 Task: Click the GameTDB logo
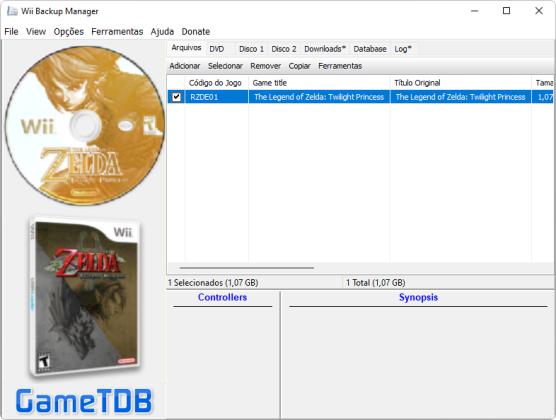tap(84, 402)
